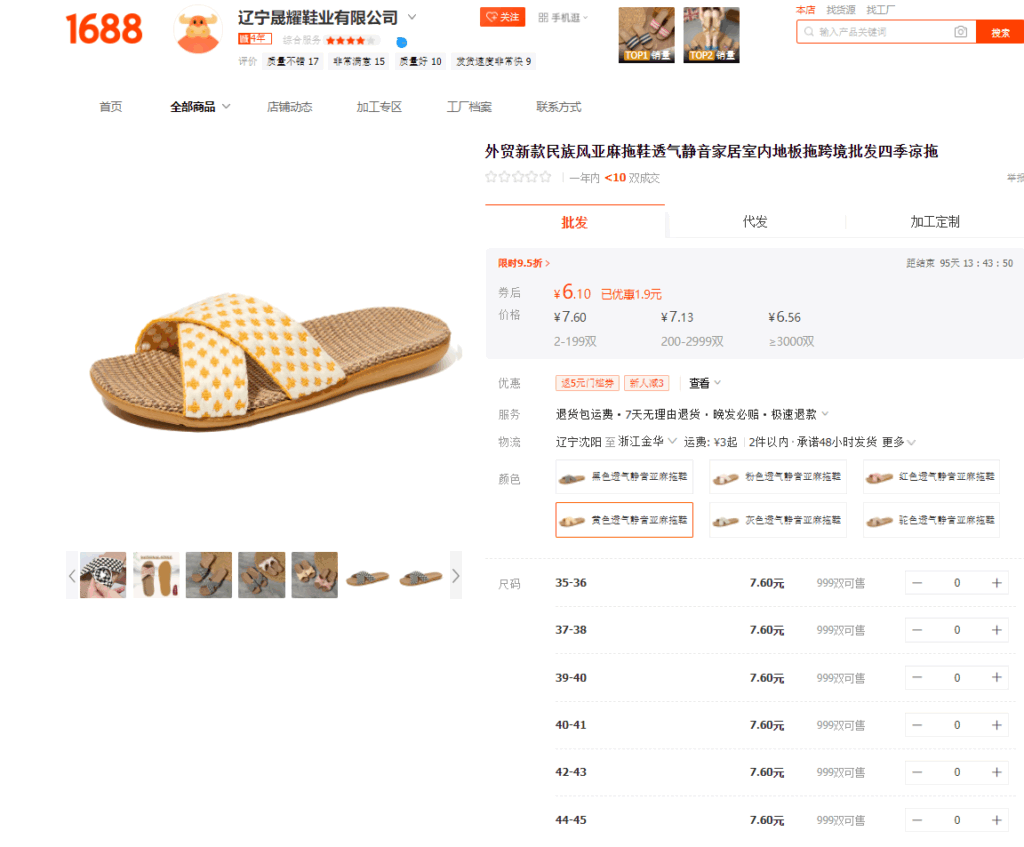Click the store mascot avatar icon

point(198,31)
